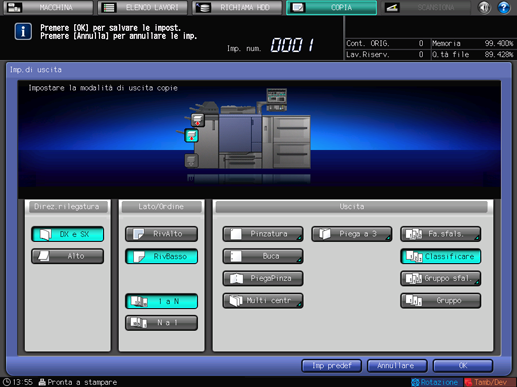Click the machine control panel display image
Viewport: 517px width, 387px height.
pos(276,99)
